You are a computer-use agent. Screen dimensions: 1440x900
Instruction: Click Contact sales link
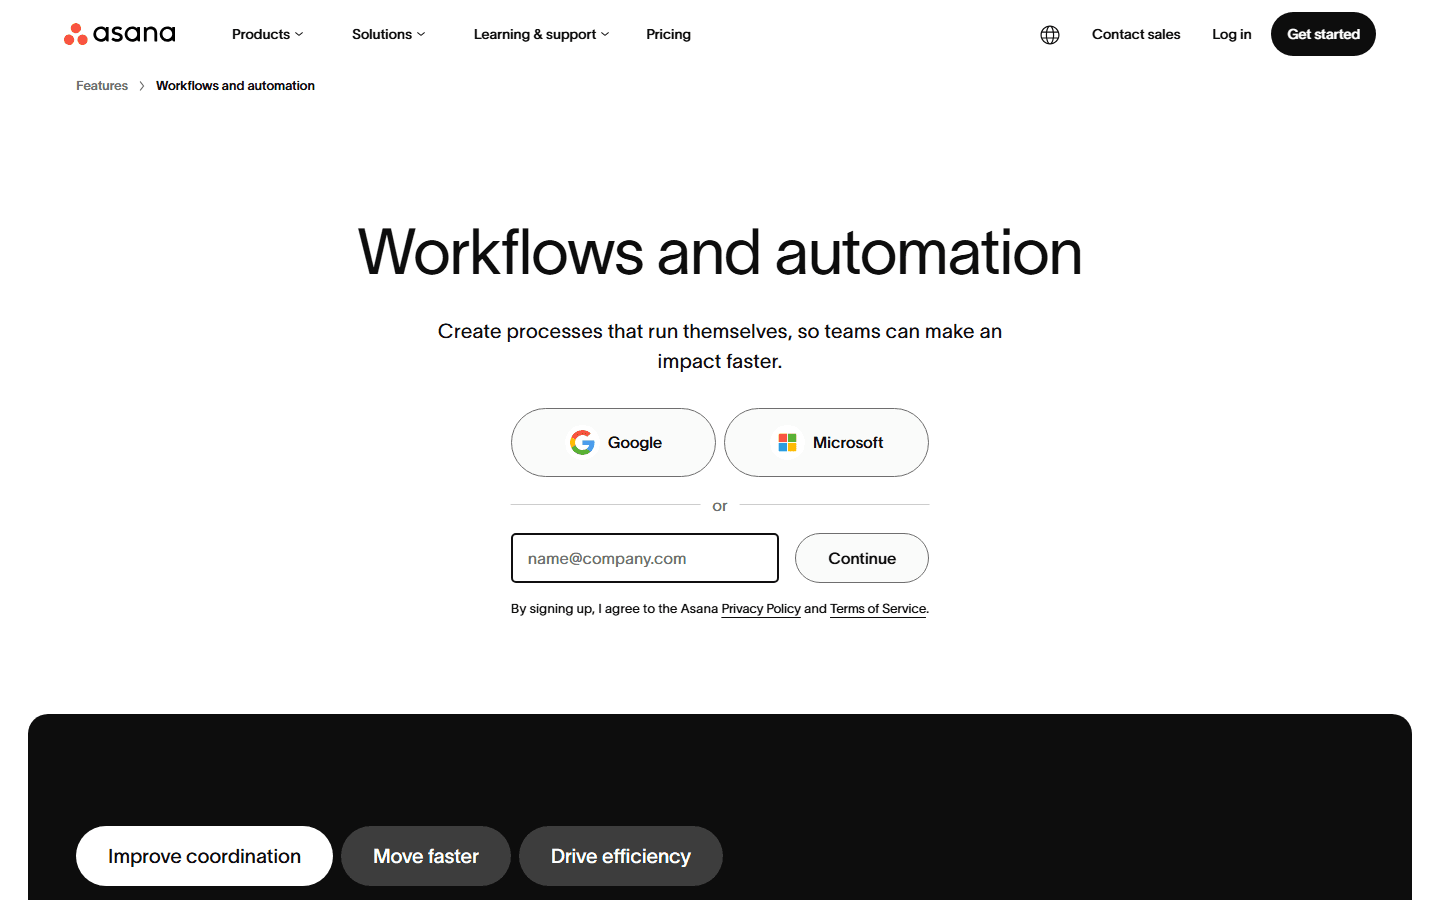tap(1136, 34)
